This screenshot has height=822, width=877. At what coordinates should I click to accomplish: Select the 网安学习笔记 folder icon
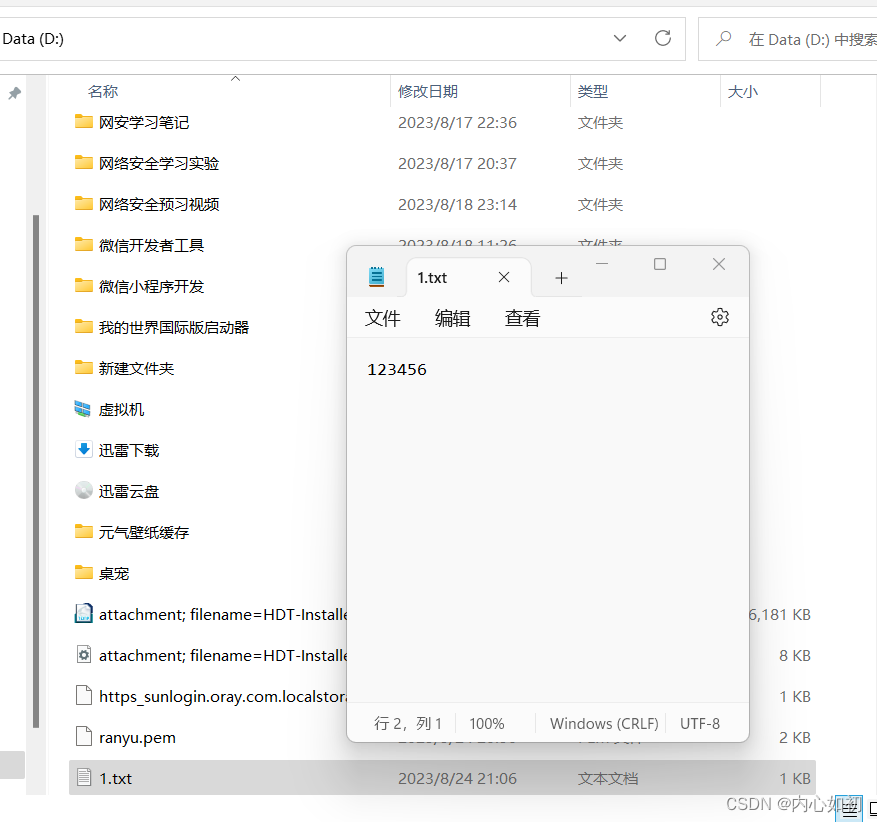(x=83, y=121)
